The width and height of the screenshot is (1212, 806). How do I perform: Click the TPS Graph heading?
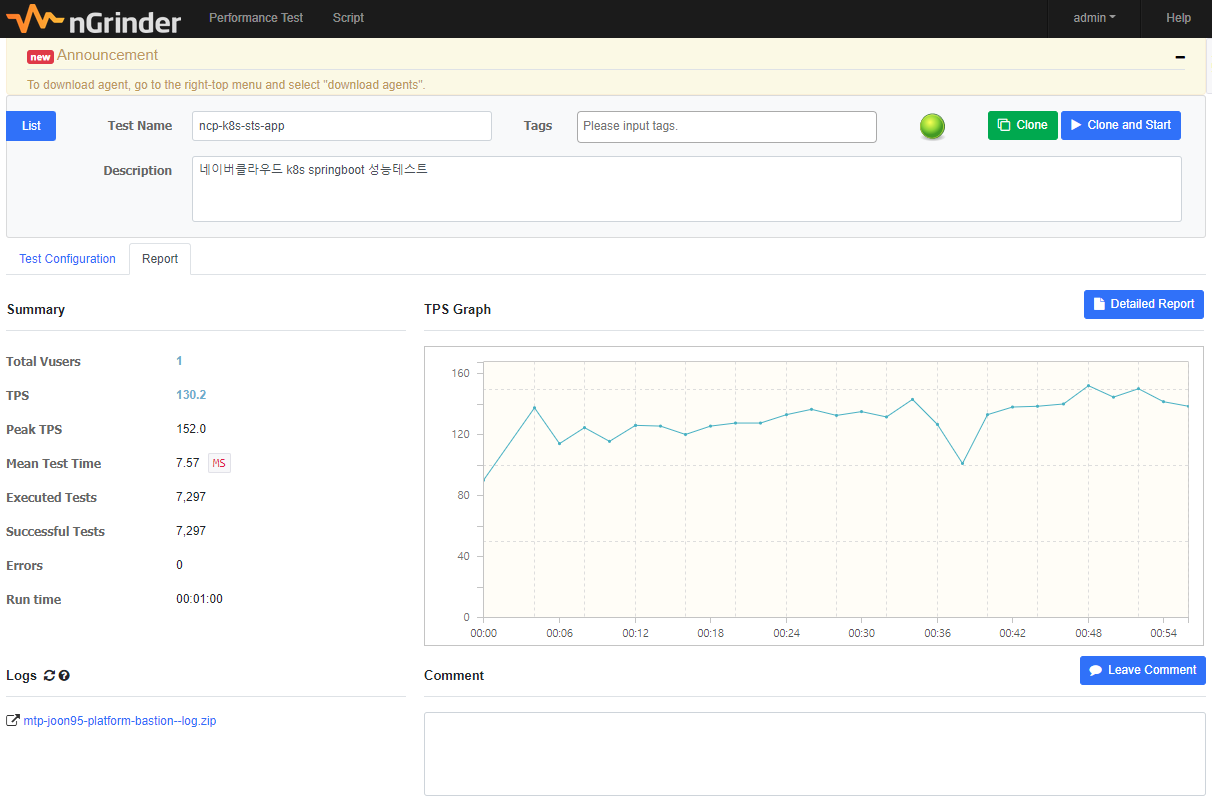click(457, 310)
